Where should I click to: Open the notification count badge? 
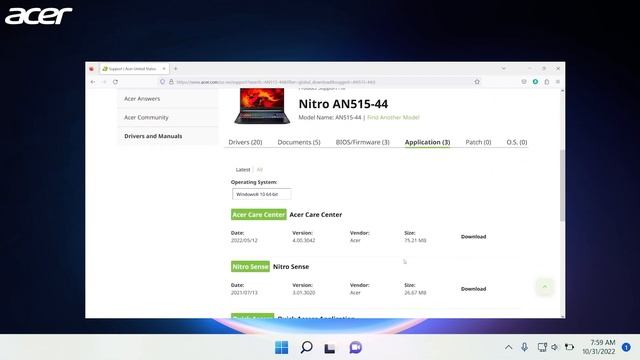click(626, 347)
